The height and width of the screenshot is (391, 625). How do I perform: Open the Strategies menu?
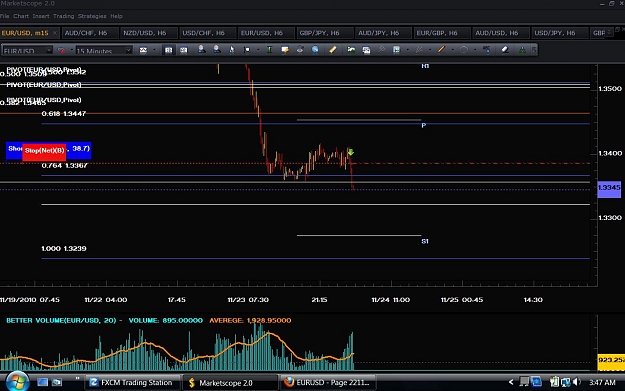click(x=92, y=16)
